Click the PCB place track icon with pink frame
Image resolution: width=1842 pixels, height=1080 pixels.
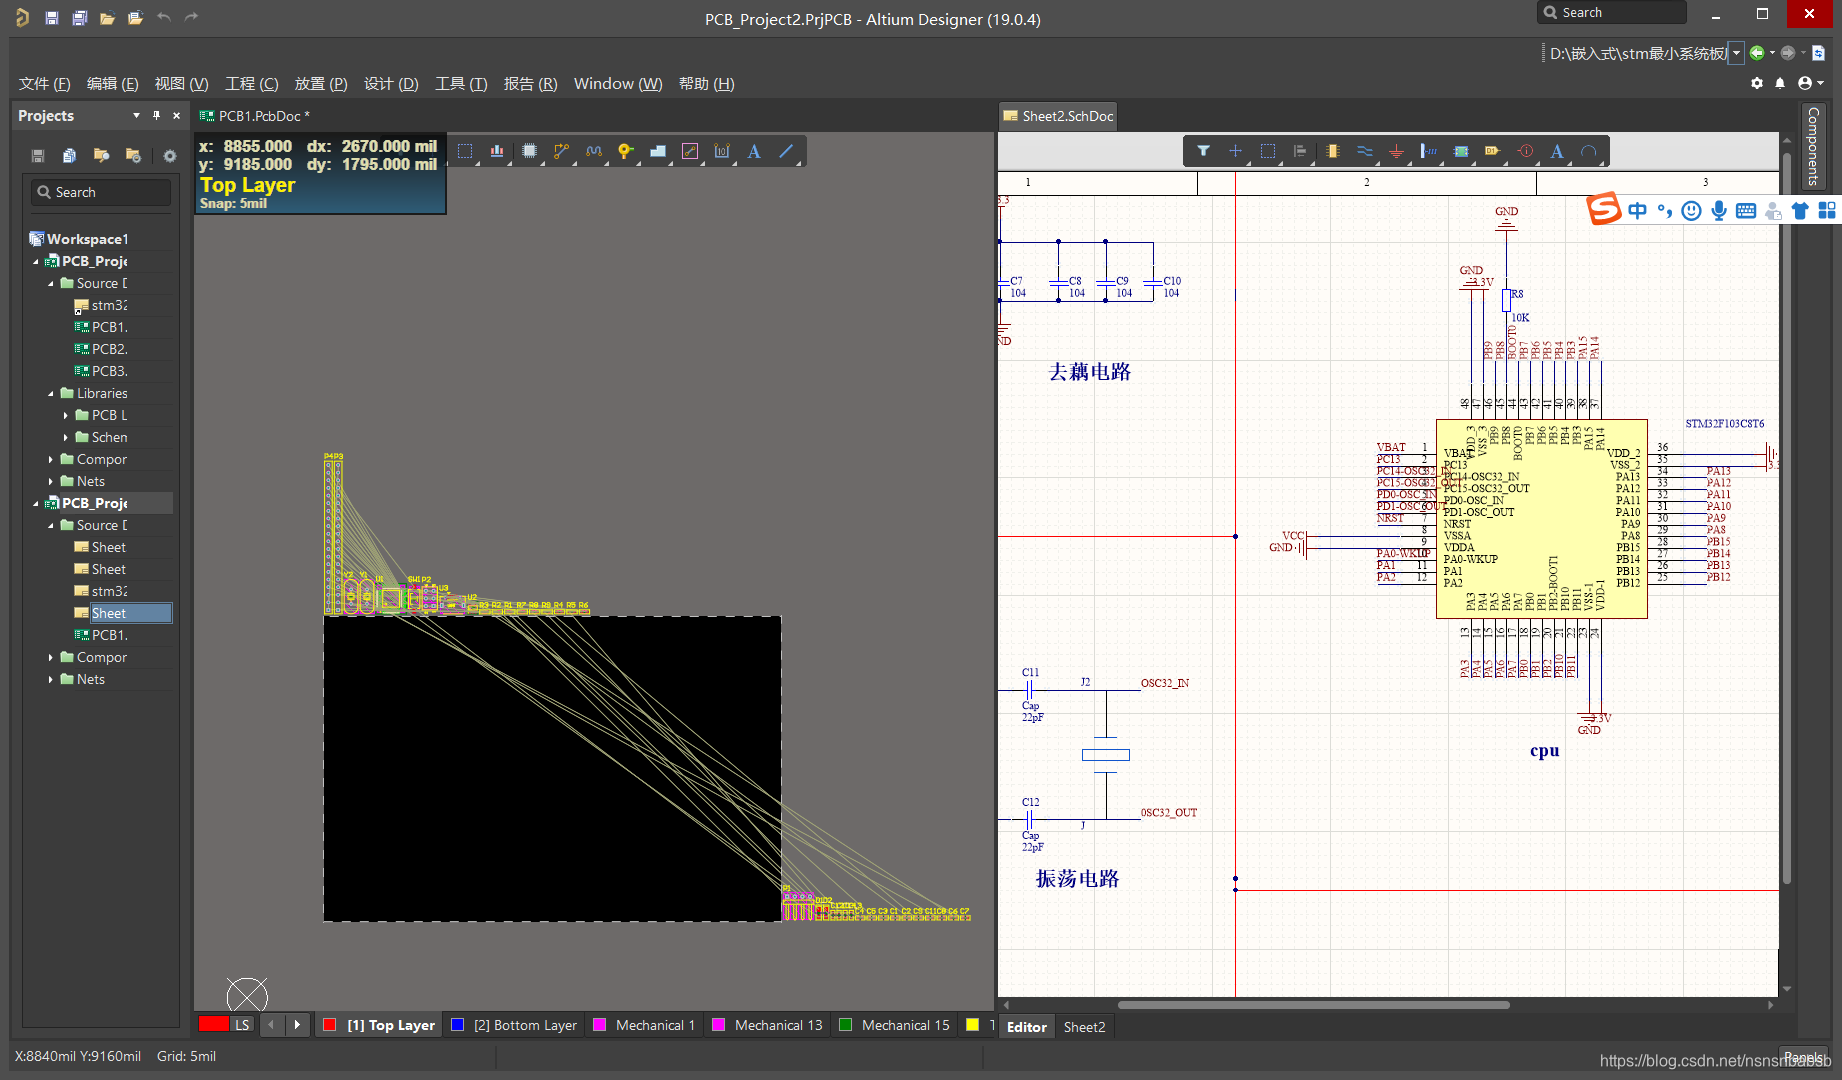[690, 151]
